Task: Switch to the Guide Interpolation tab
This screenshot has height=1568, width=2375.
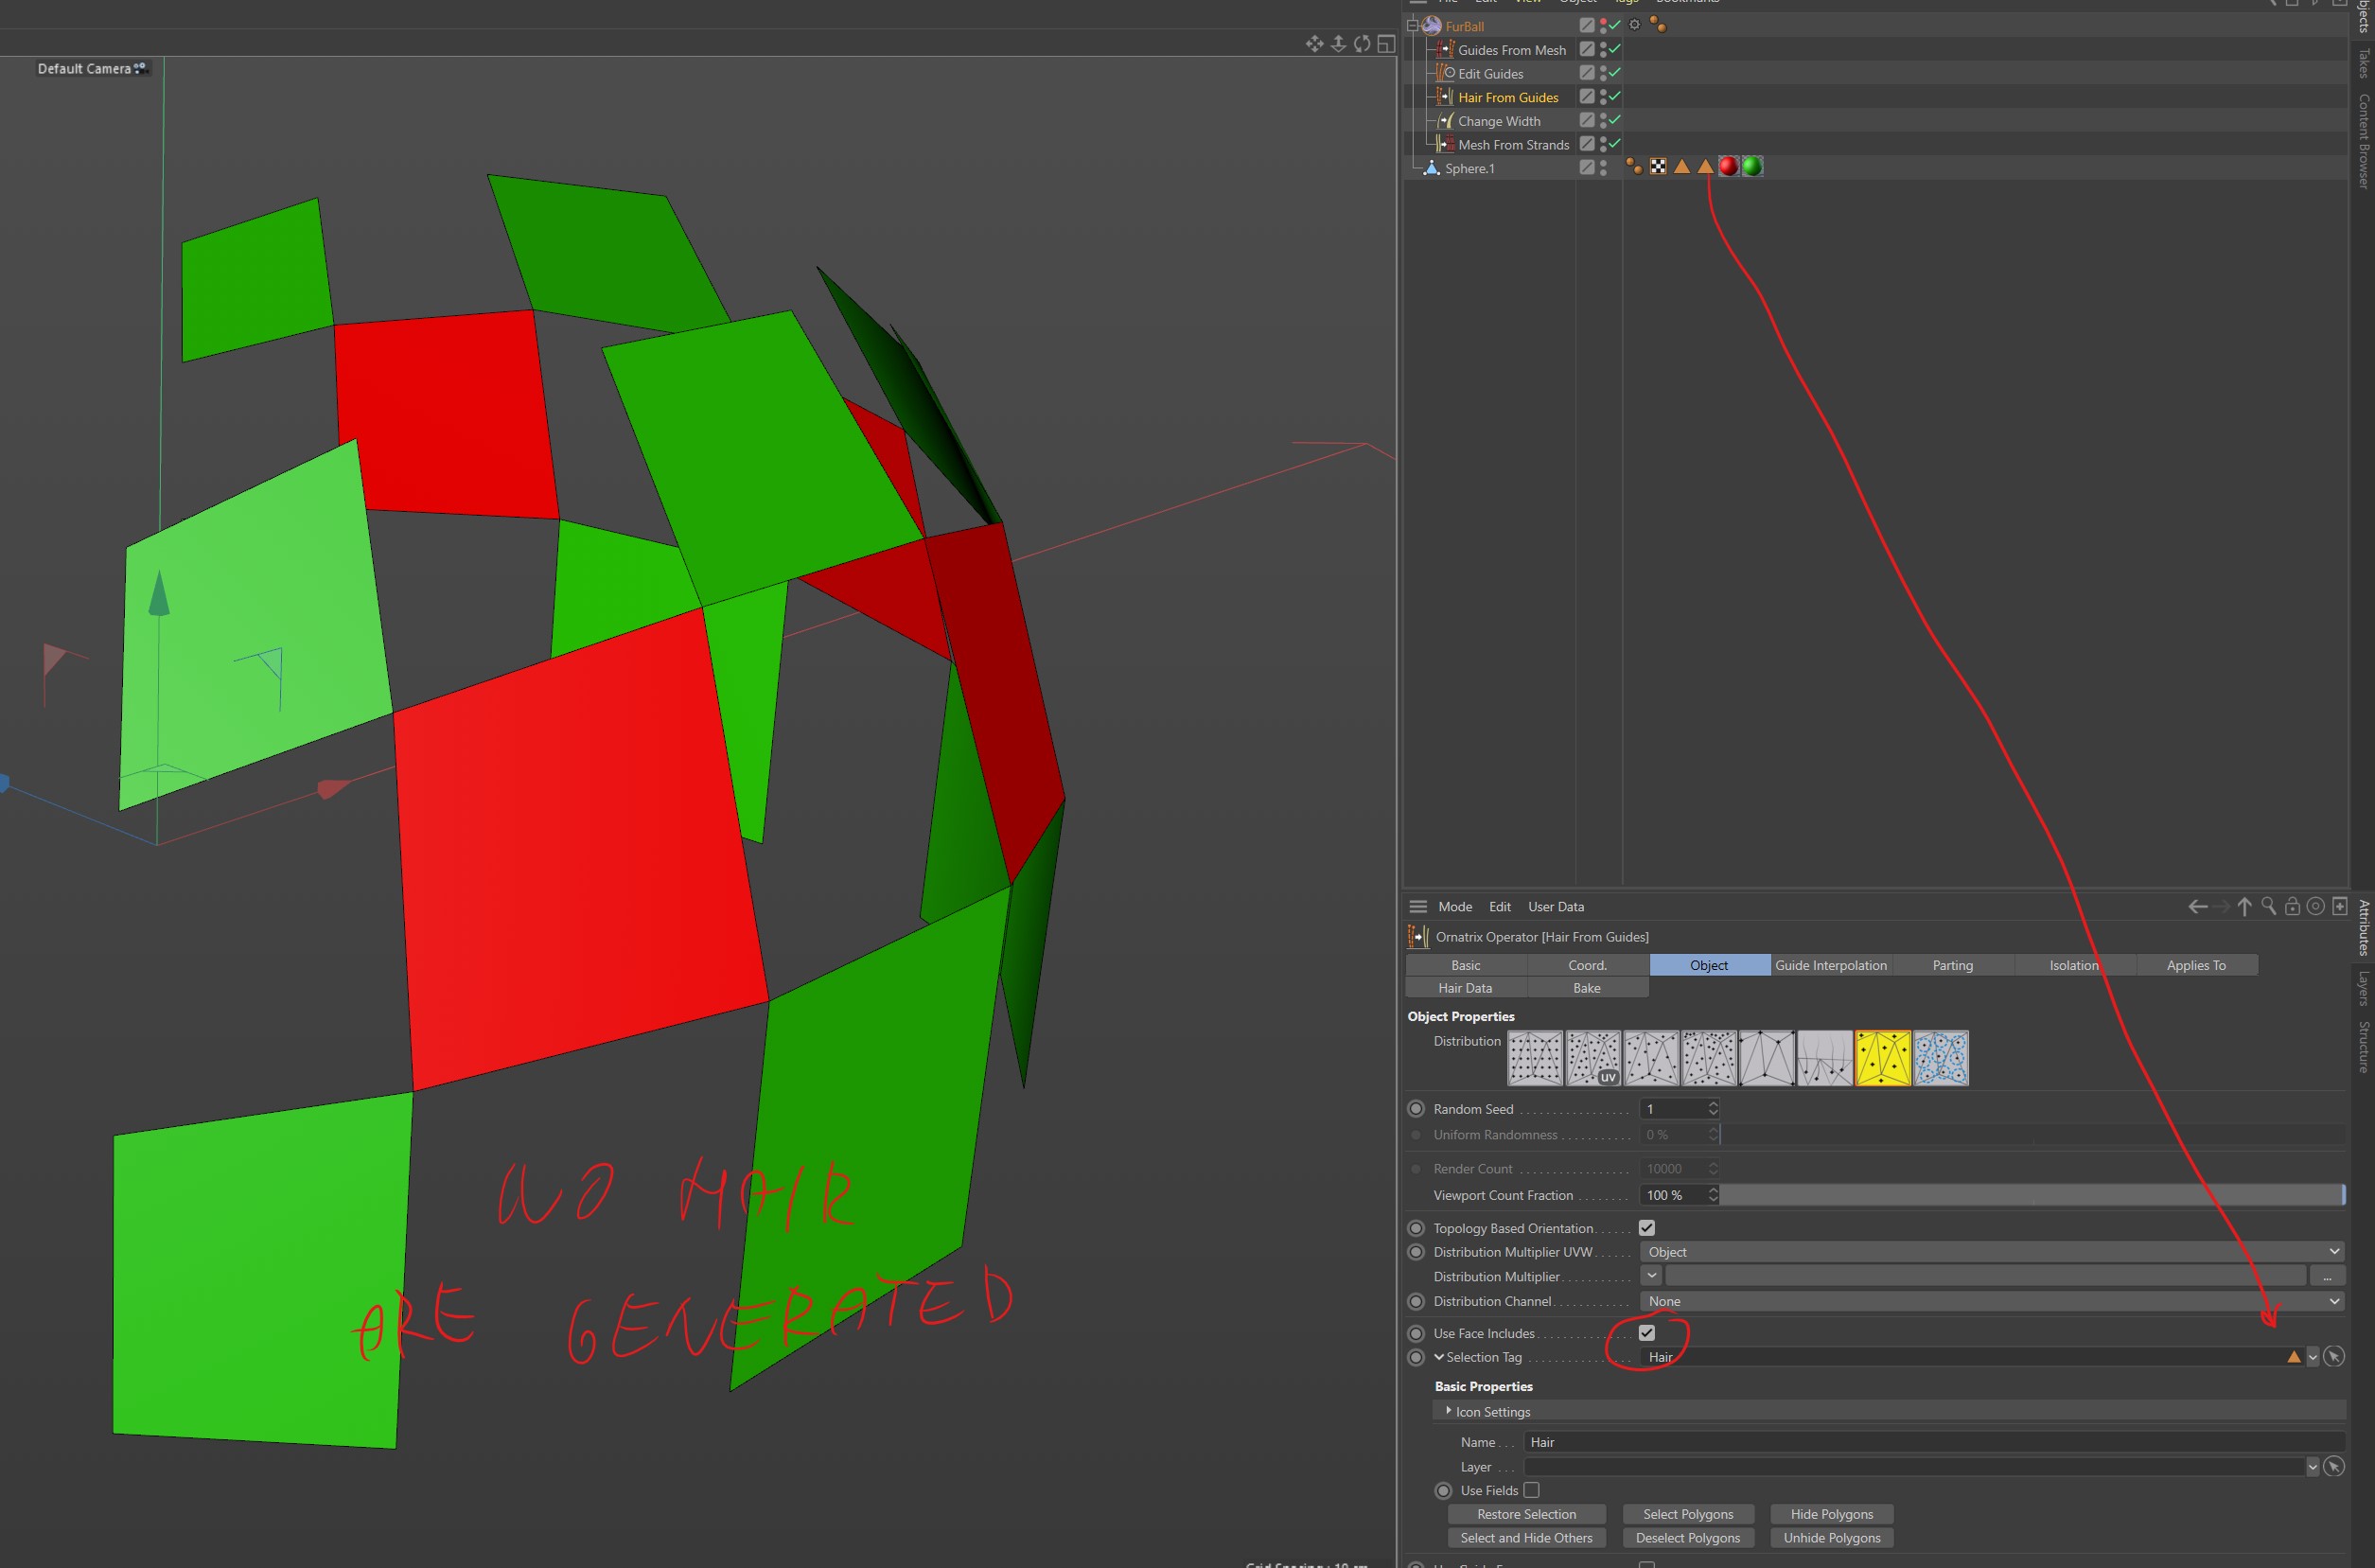Action: point(1830,965)
